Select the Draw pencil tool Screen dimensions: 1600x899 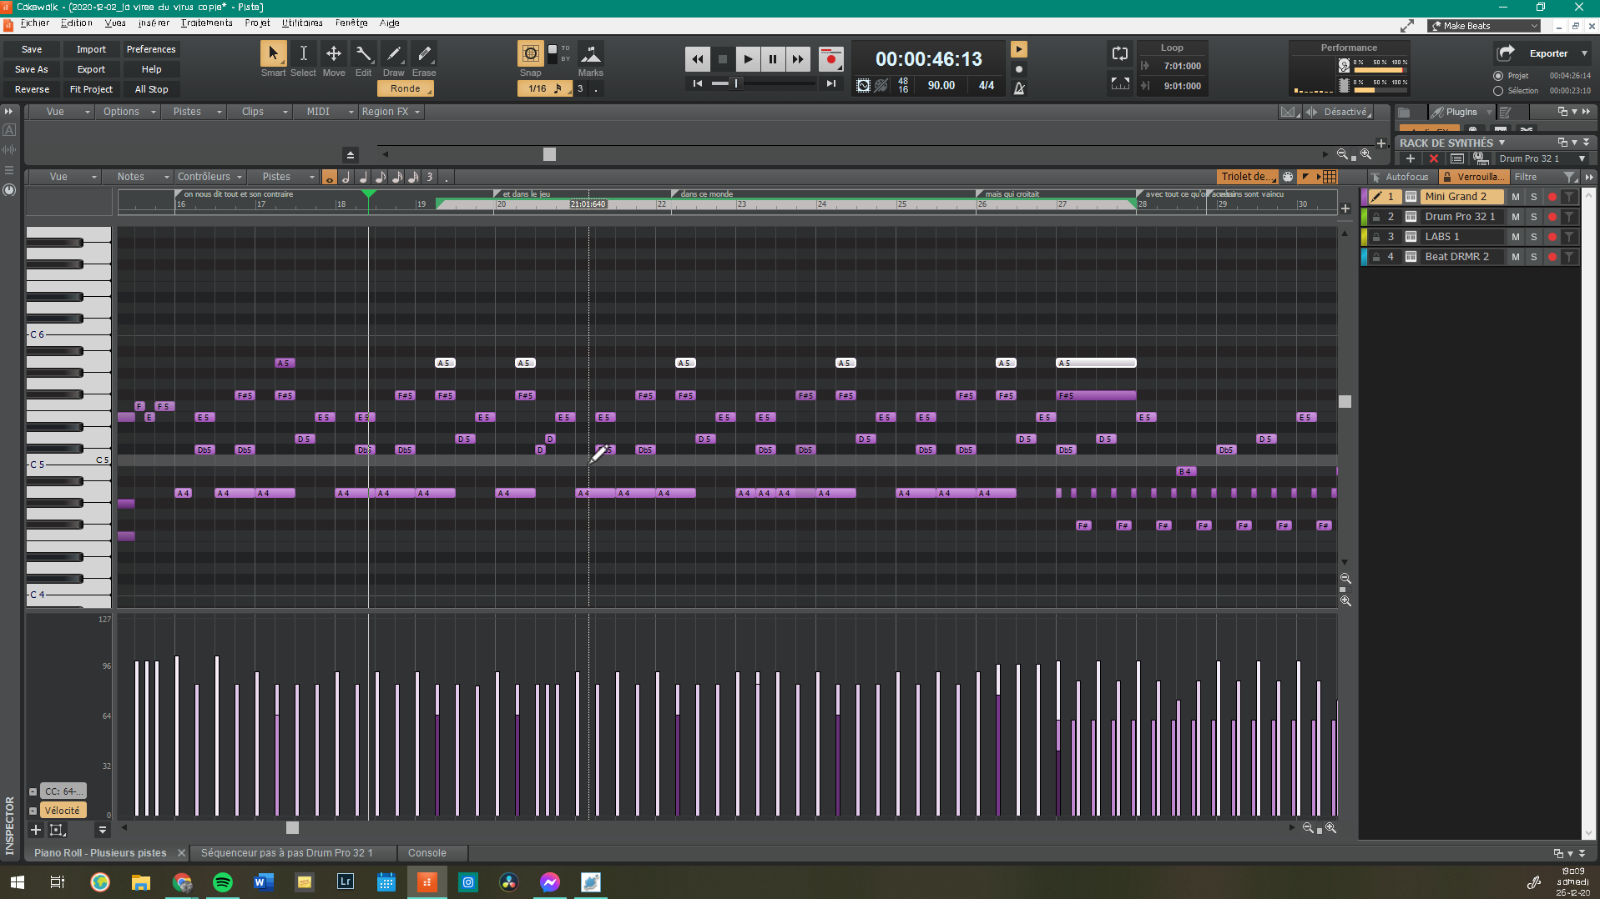coord(394,54)
